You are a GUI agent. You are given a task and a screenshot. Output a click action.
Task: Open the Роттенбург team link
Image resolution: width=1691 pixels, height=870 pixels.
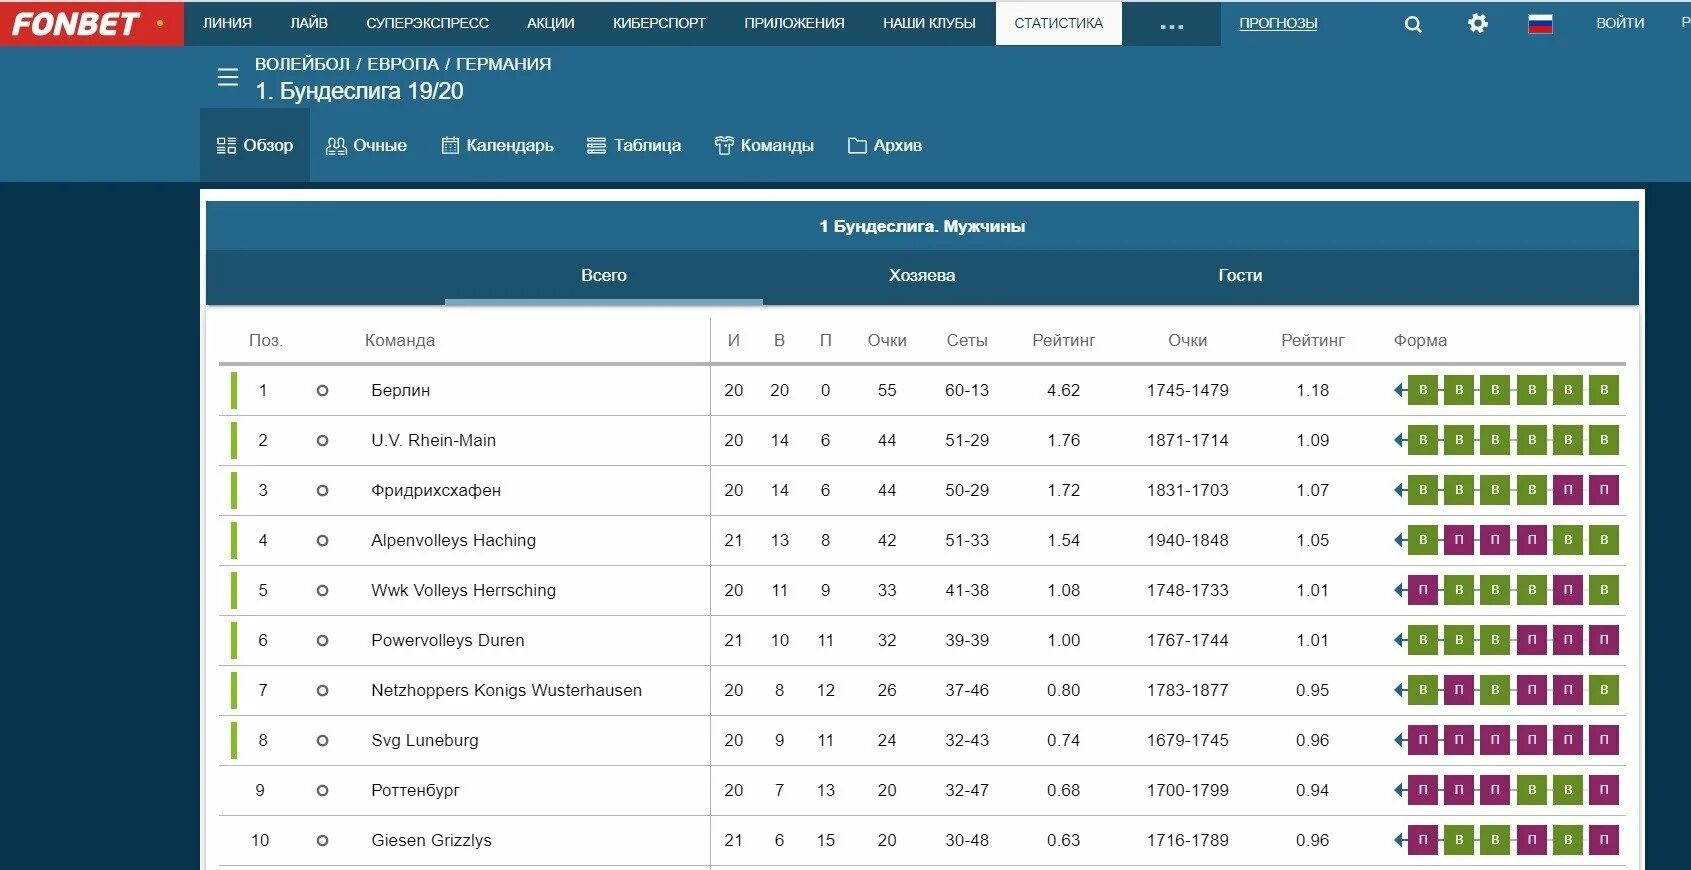[415, 790]
